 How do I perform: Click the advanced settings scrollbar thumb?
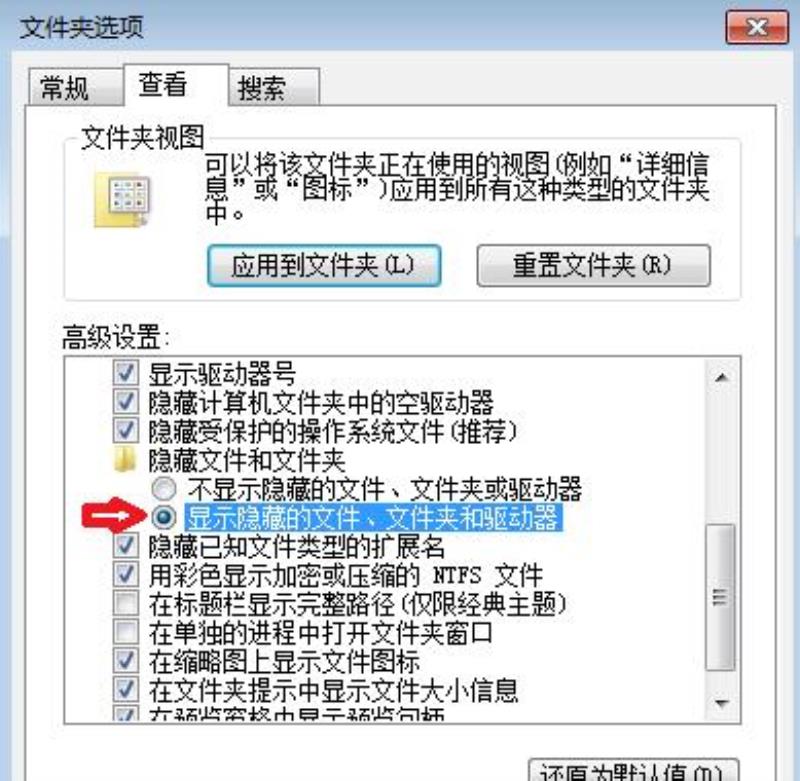coord(721,597)
